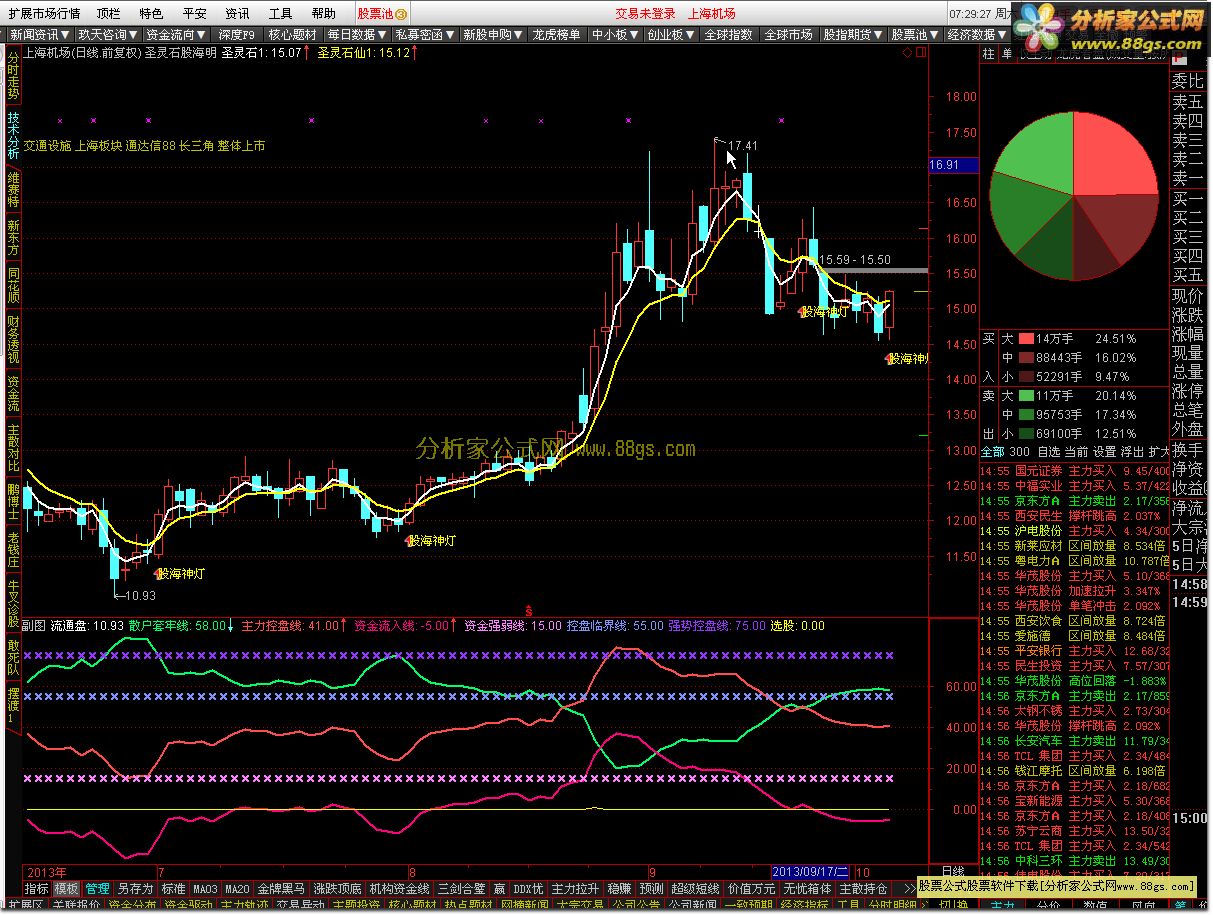Select the 模板 bottom tab
This screenshot has height=915, width=1213.
pos(67,888)
